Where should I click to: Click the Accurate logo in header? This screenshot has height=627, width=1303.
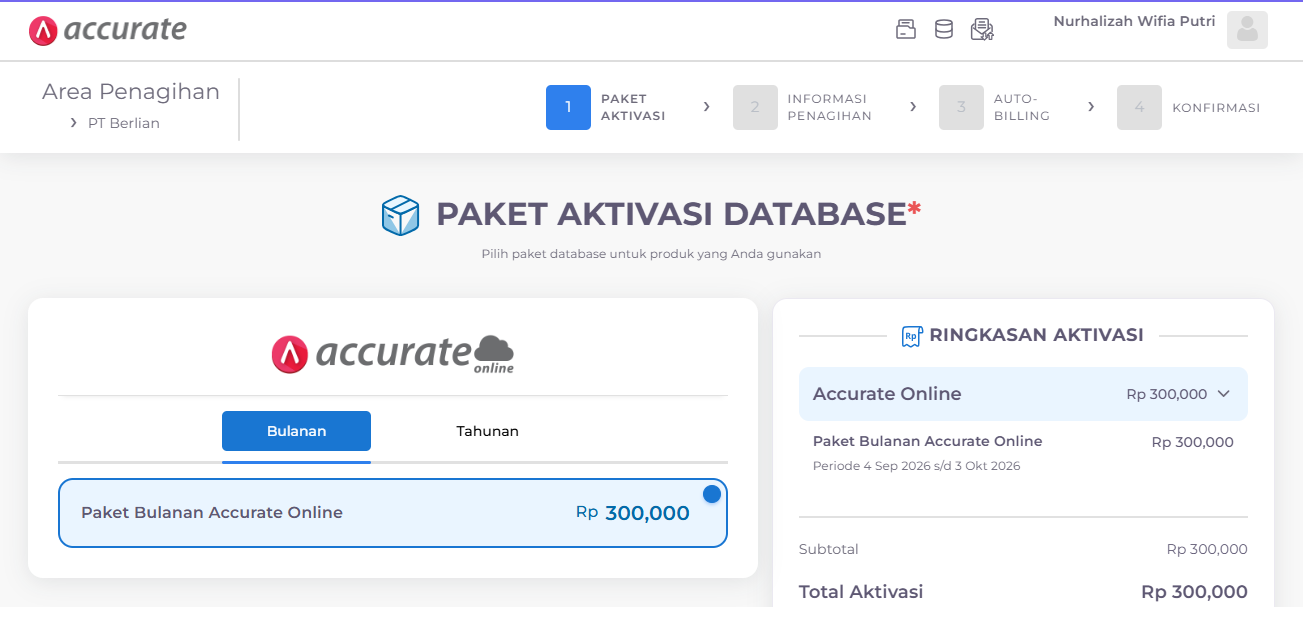coord(108,30)
